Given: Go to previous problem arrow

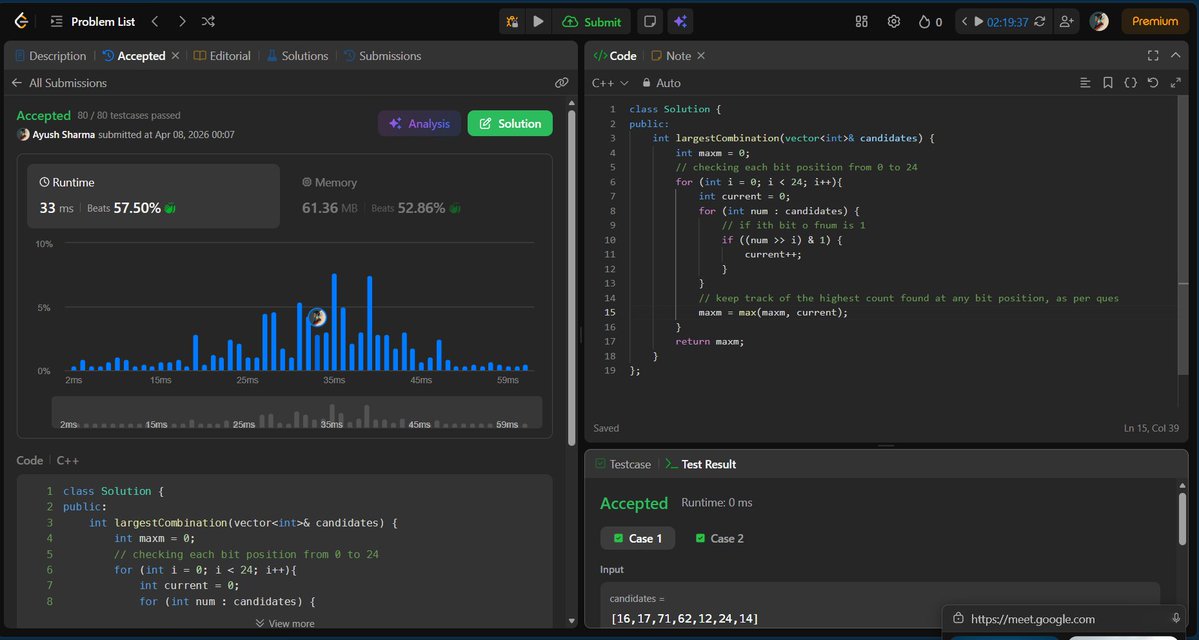Looking at the screenshot, I should [x=154, y=21].
